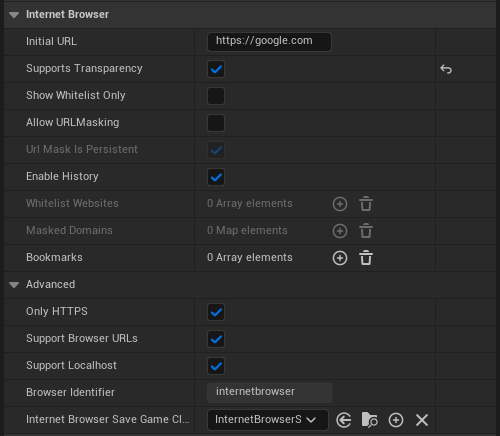Empty the Masked Domains map trash icon

tap(366, 231)
